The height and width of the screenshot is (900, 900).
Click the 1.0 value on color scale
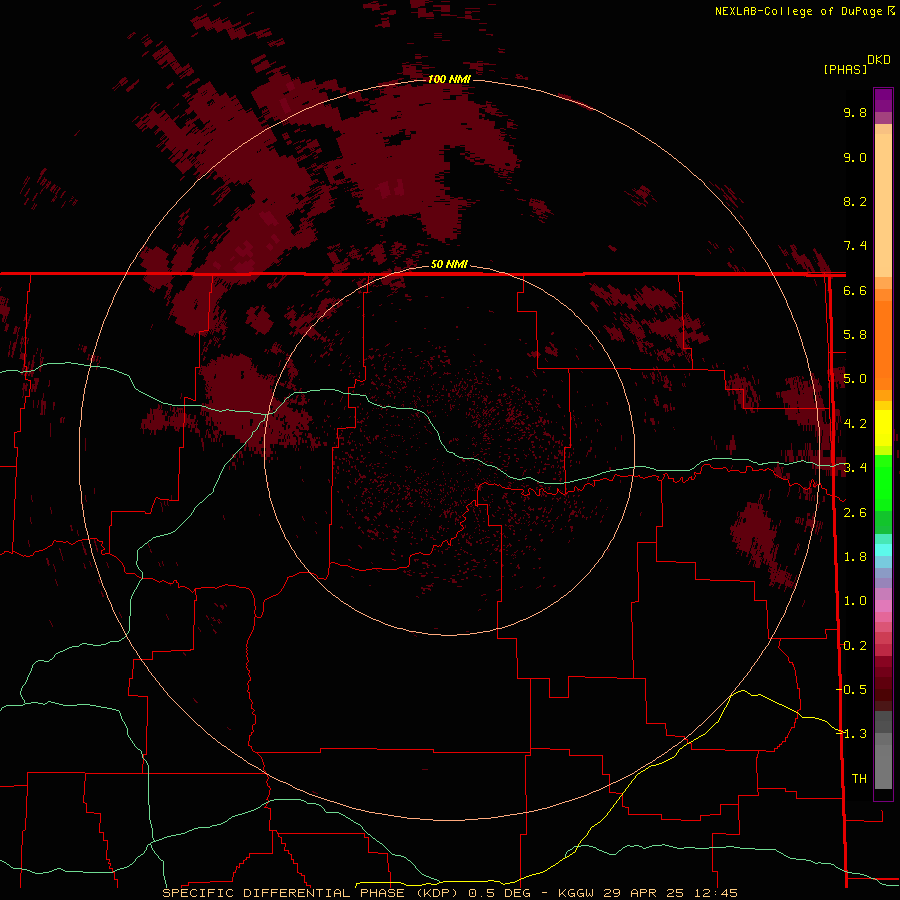tap(855, 601)
